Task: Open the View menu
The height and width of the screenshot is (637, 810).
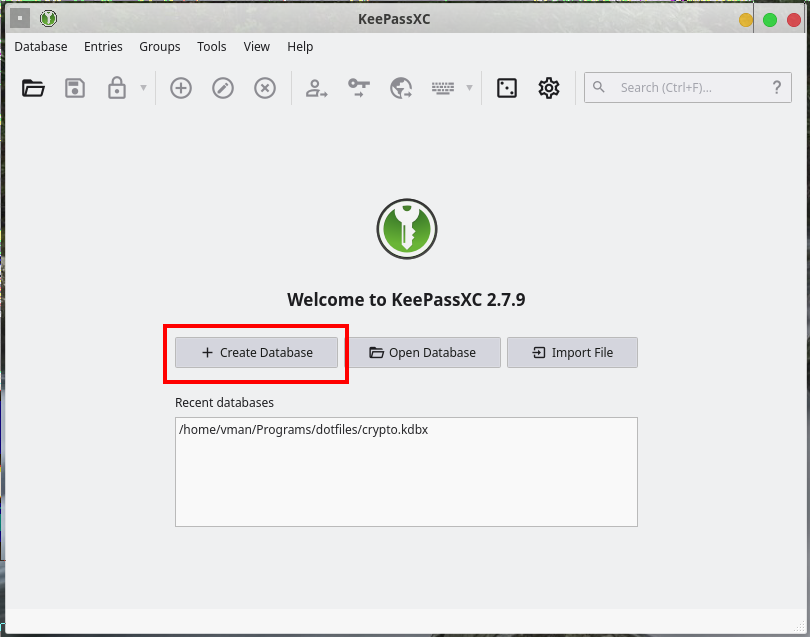Action: (257, 46)
